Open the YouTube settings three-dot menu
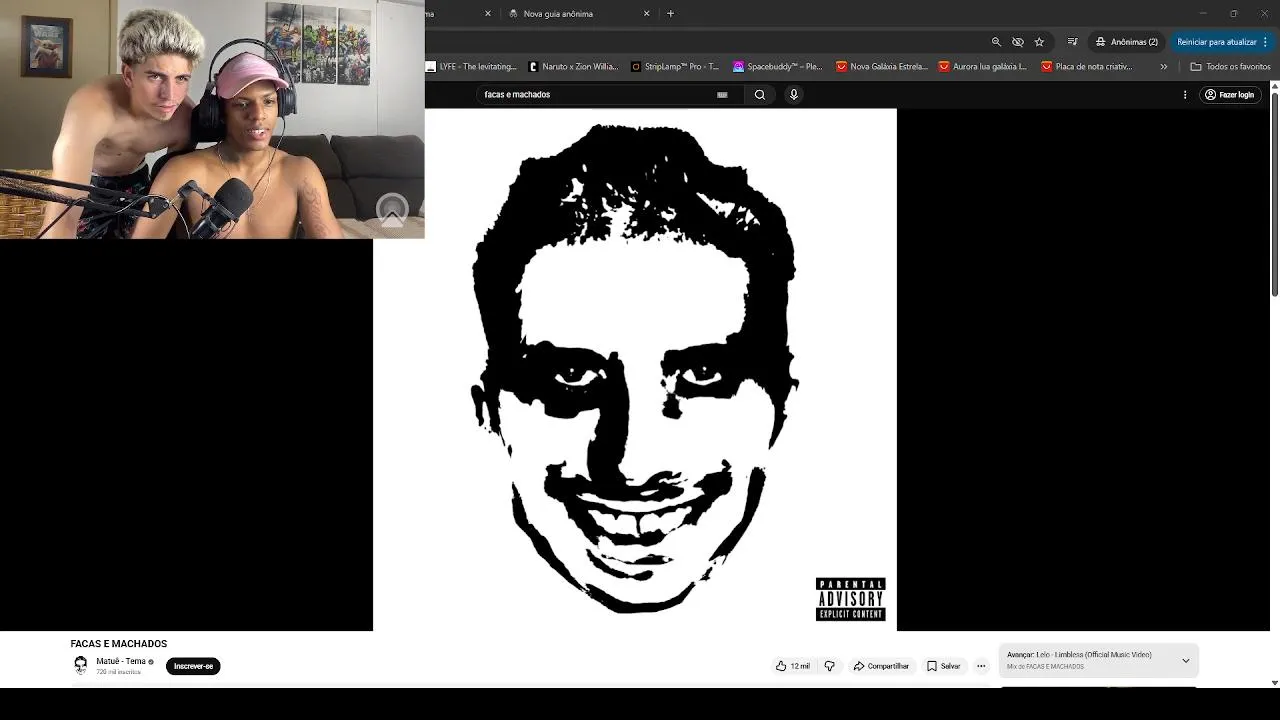This screenshot has height=720, width=1280. [1185, 95]
